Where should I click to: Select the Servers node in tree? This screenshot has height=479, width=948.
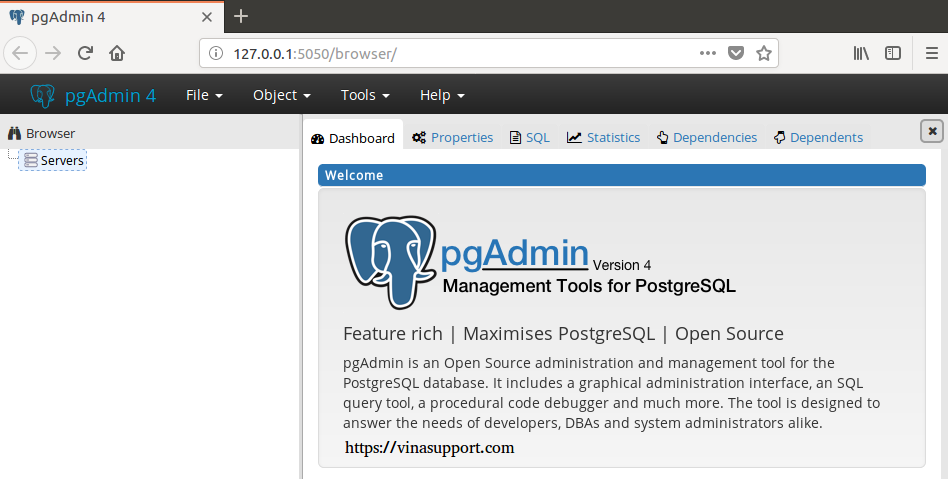point(53,160)
